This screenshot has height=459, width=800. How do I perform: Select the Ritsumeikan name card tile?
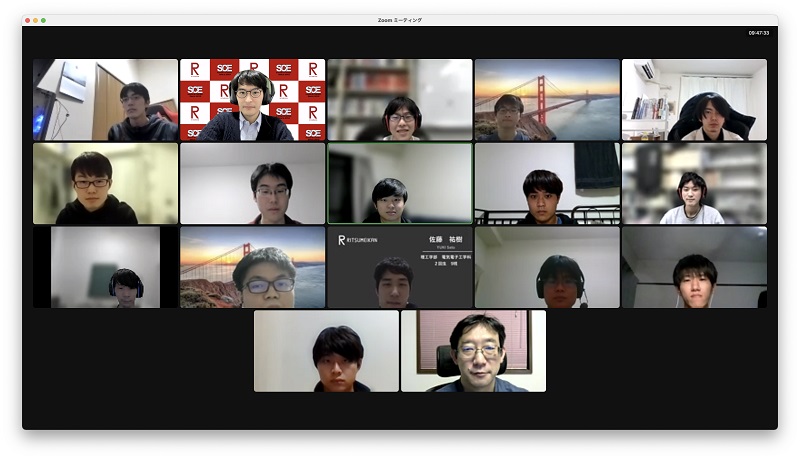[400, 267]
